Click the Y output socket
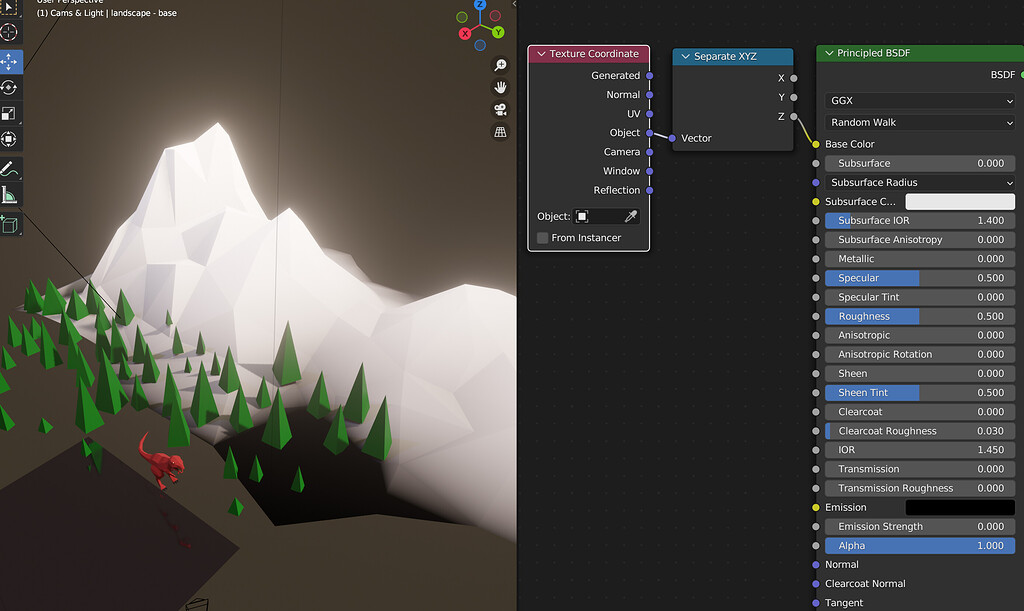This screenshot has height=611, width=1024. tap(793, 97)
